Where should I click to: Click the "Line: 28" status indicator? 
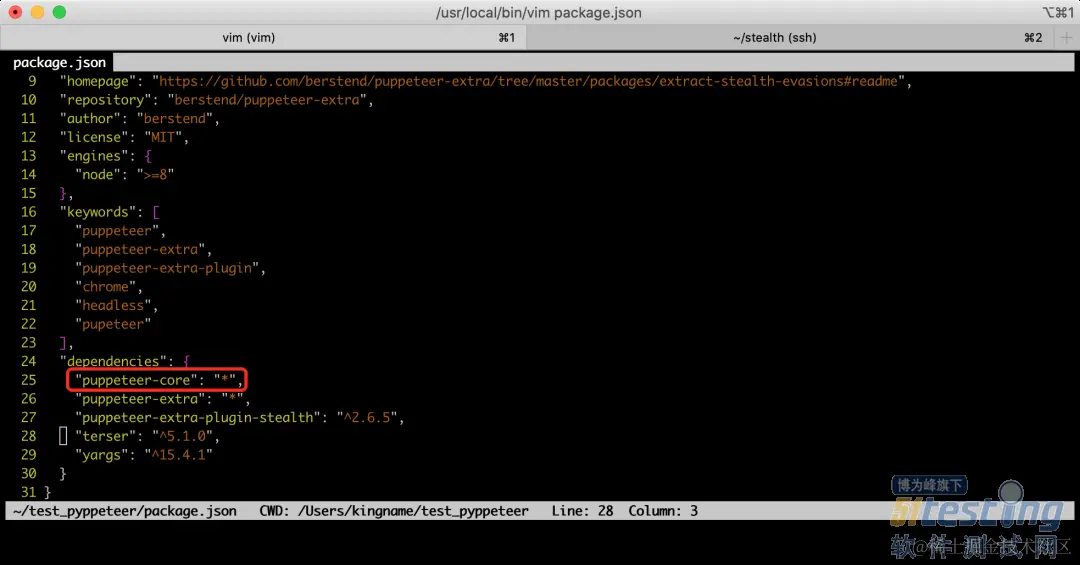pos(582,511)
